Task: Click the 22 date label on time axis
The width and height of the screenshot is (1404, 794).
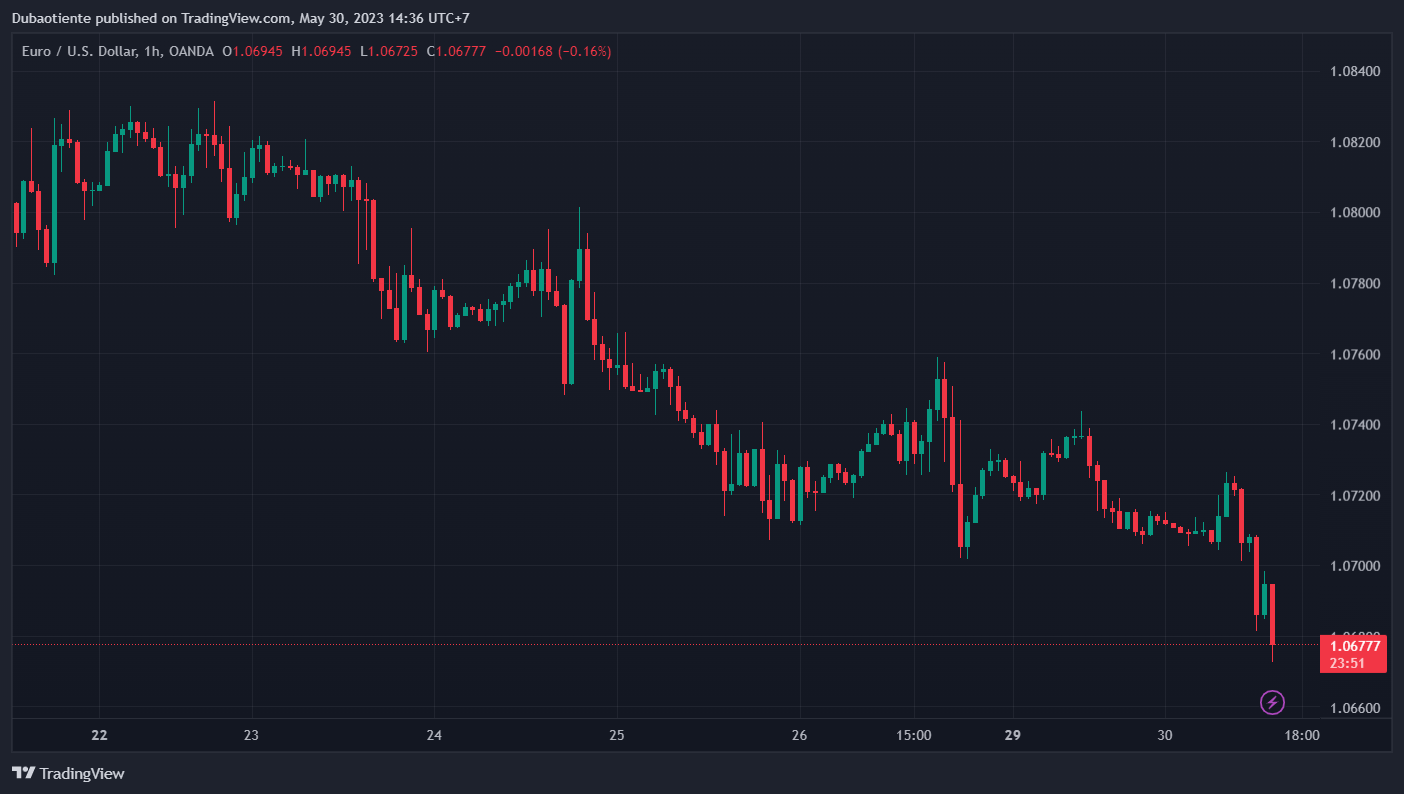Action: click(x=99, y=735)
